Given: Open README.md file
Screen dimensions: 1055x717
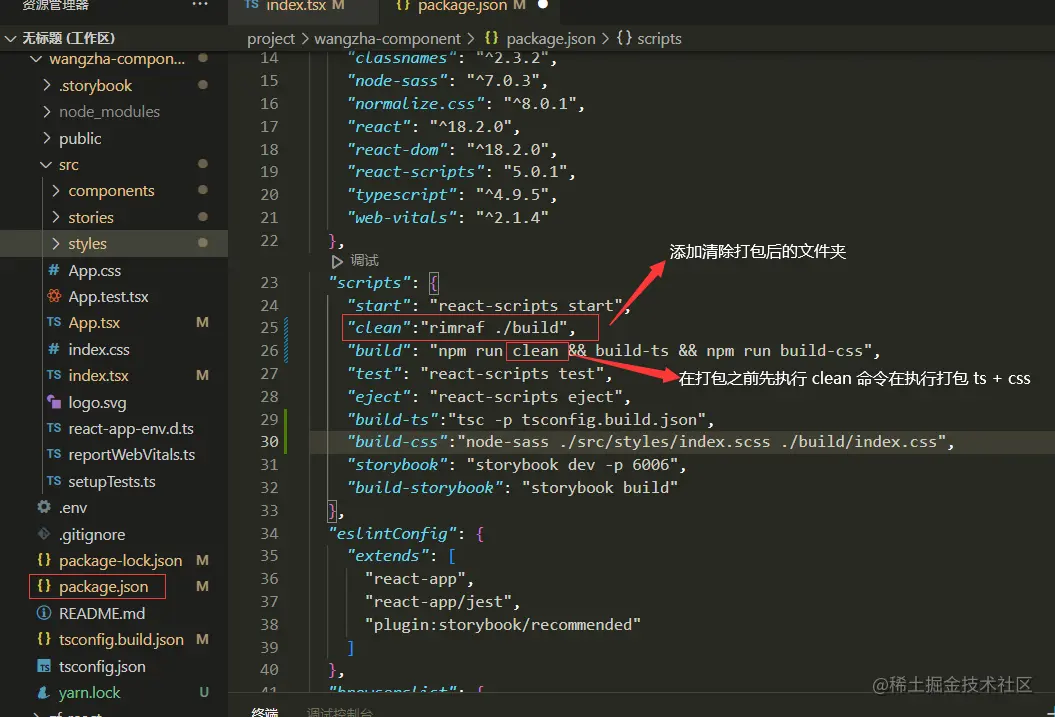Looking at the screenshot, I should pyautogui.click(x=102, y=613).
